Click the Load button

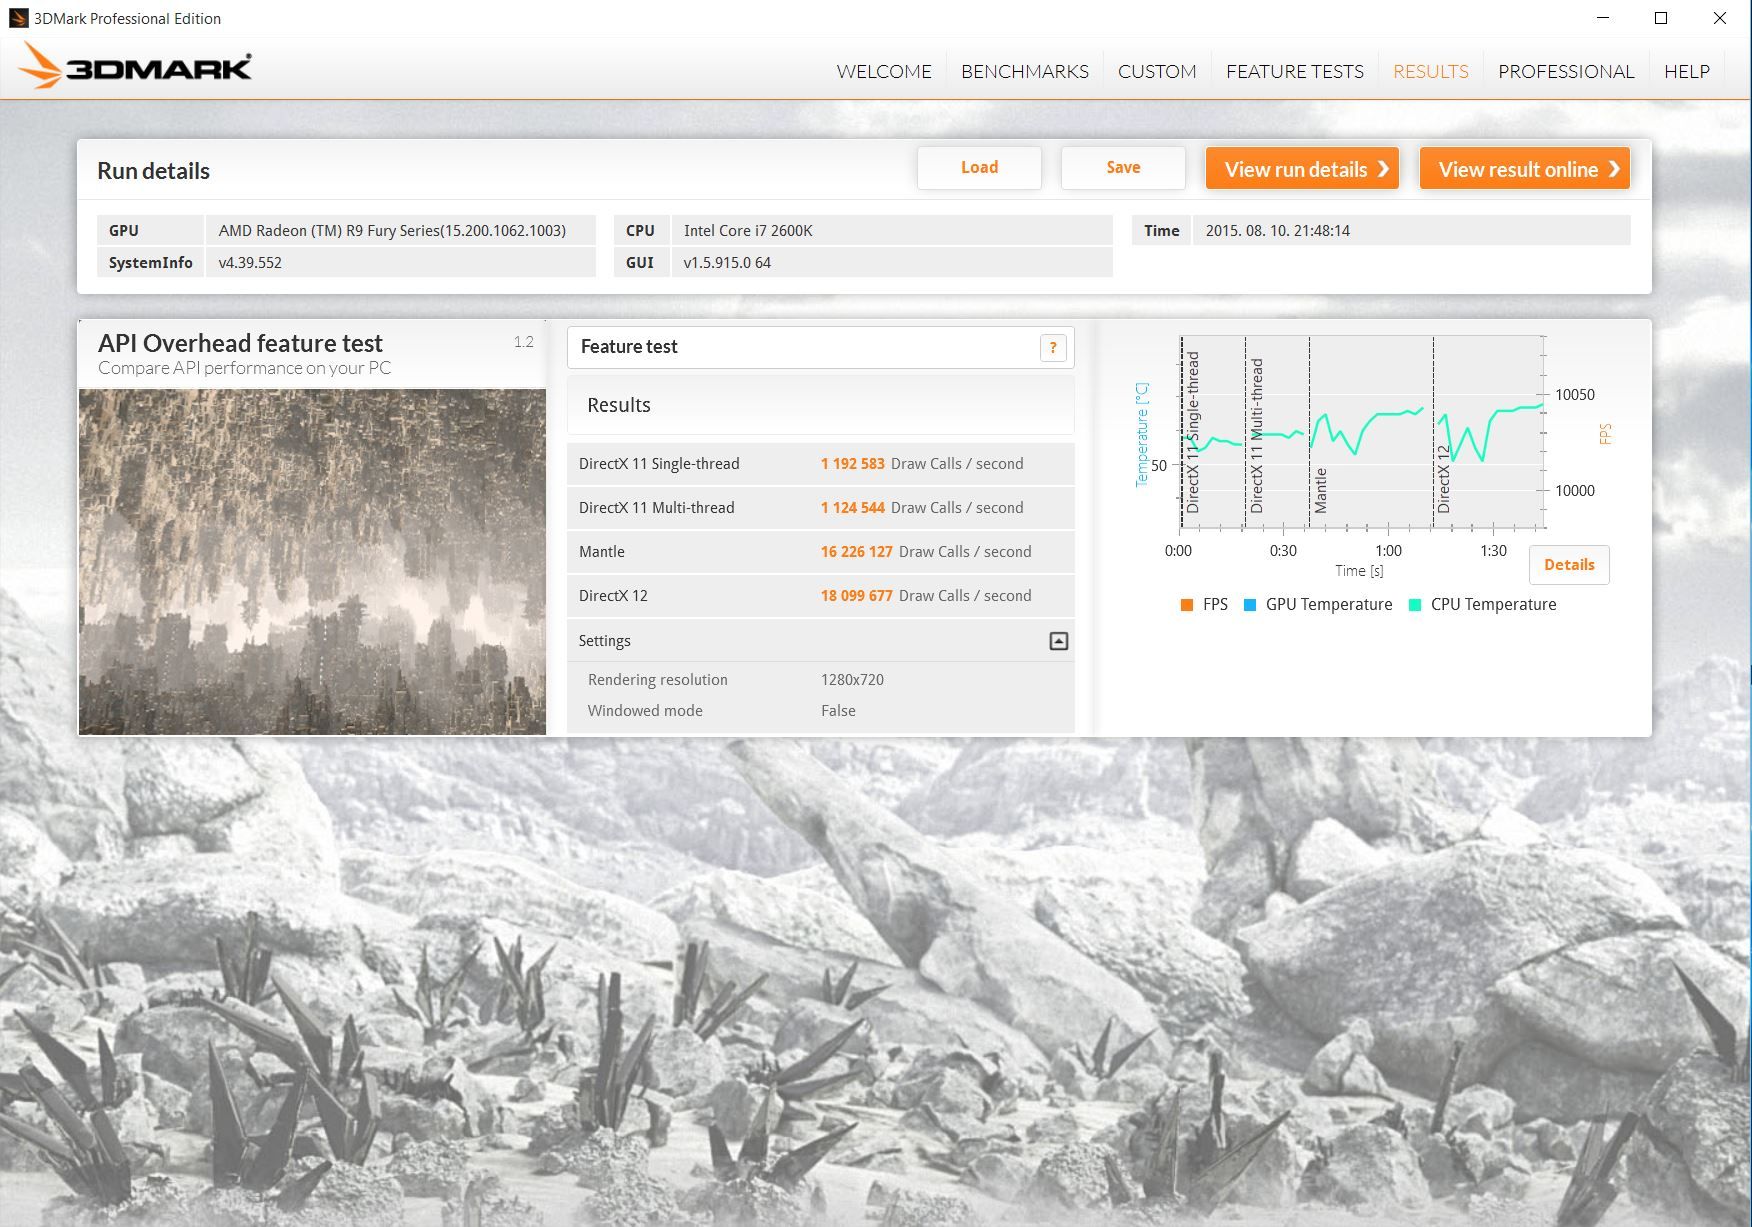tap(979, 168)
